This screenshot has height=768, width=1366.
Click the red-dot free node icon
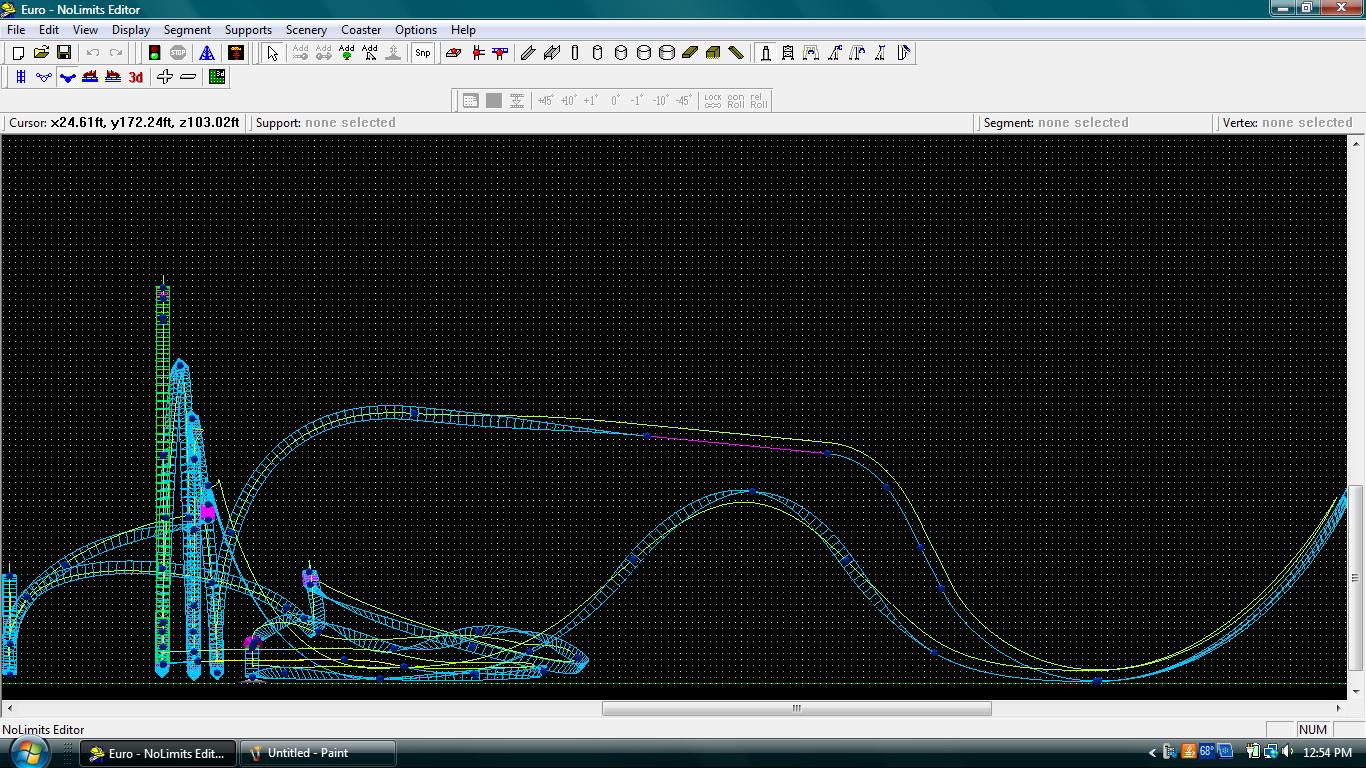[x=477, y=53]
